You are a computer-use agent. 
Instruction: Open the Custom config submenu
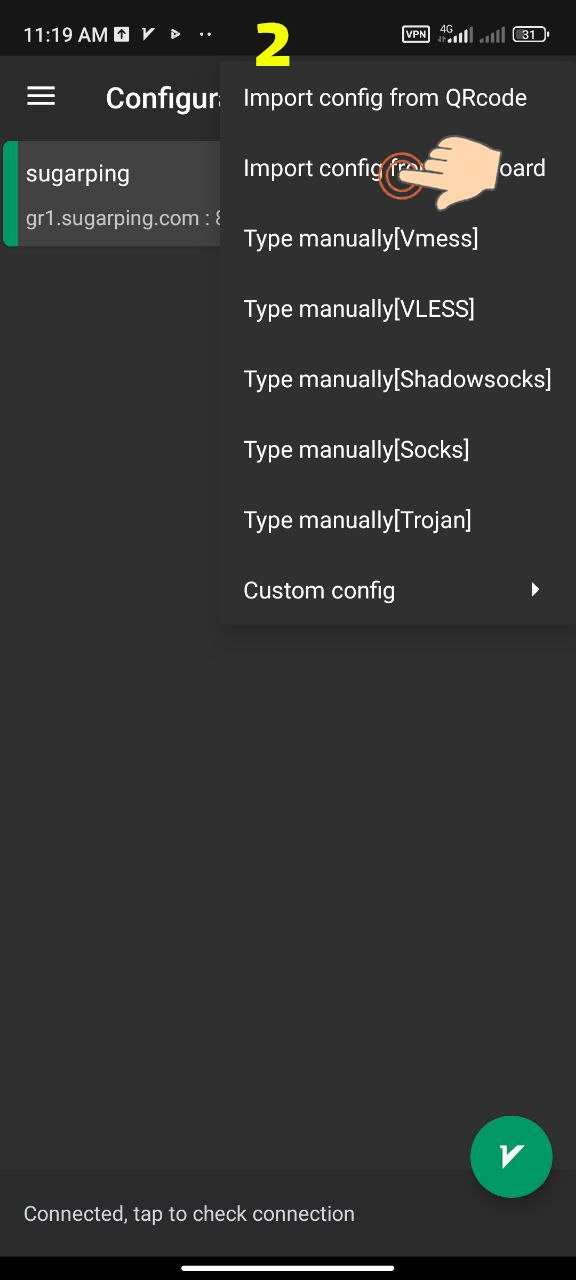click(398, 590)
